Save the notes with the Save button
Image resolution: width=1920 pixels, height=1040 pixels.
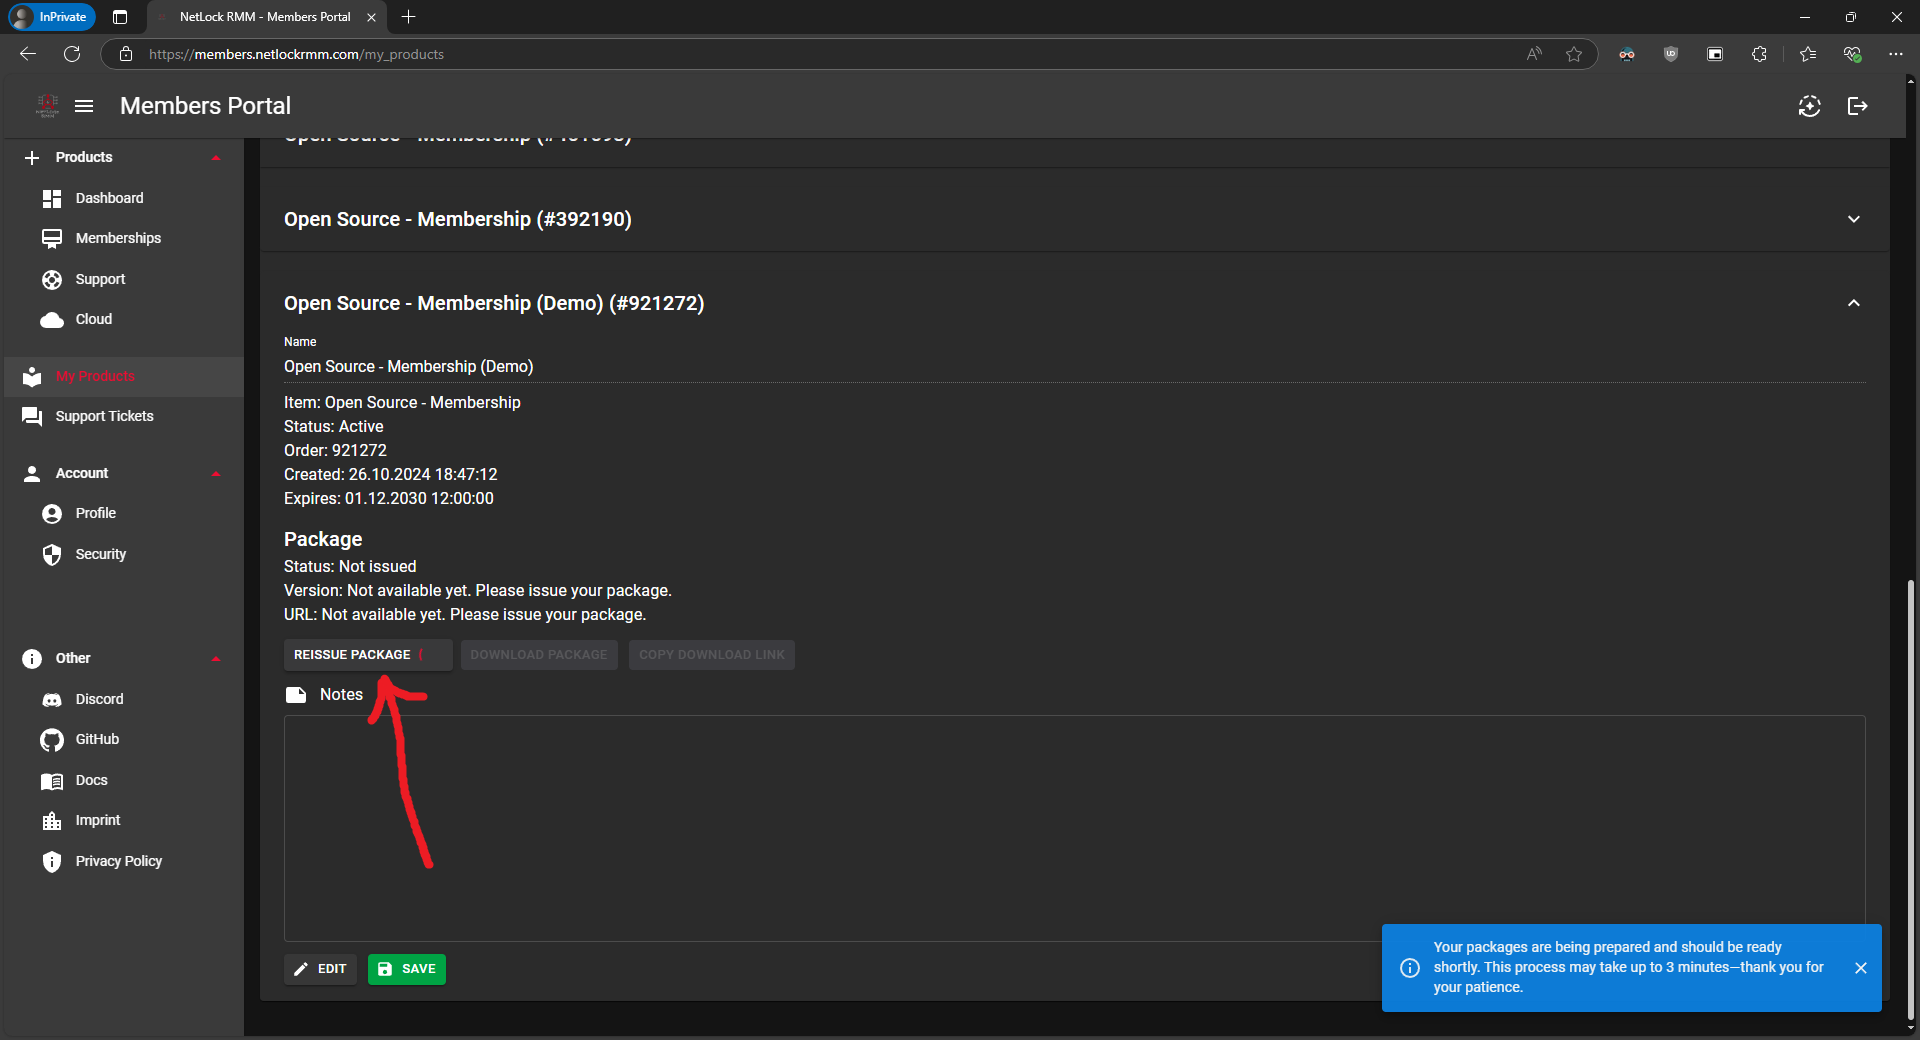point(407,969)
